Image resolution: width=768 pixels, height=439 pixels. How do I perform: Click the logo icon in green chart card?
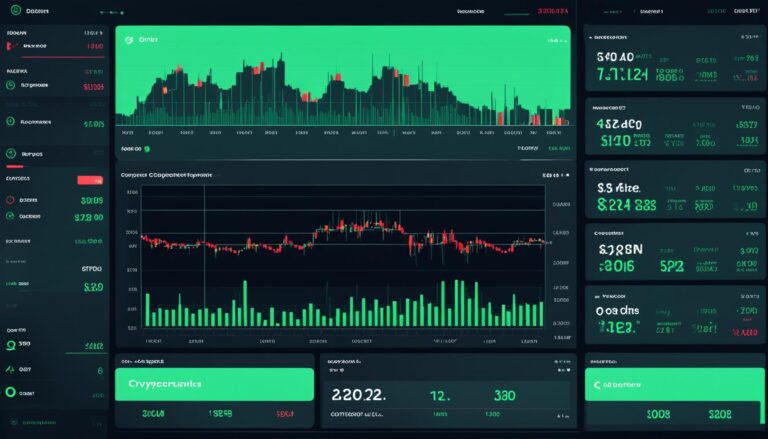pyautogui.click(x=129, y=40)
